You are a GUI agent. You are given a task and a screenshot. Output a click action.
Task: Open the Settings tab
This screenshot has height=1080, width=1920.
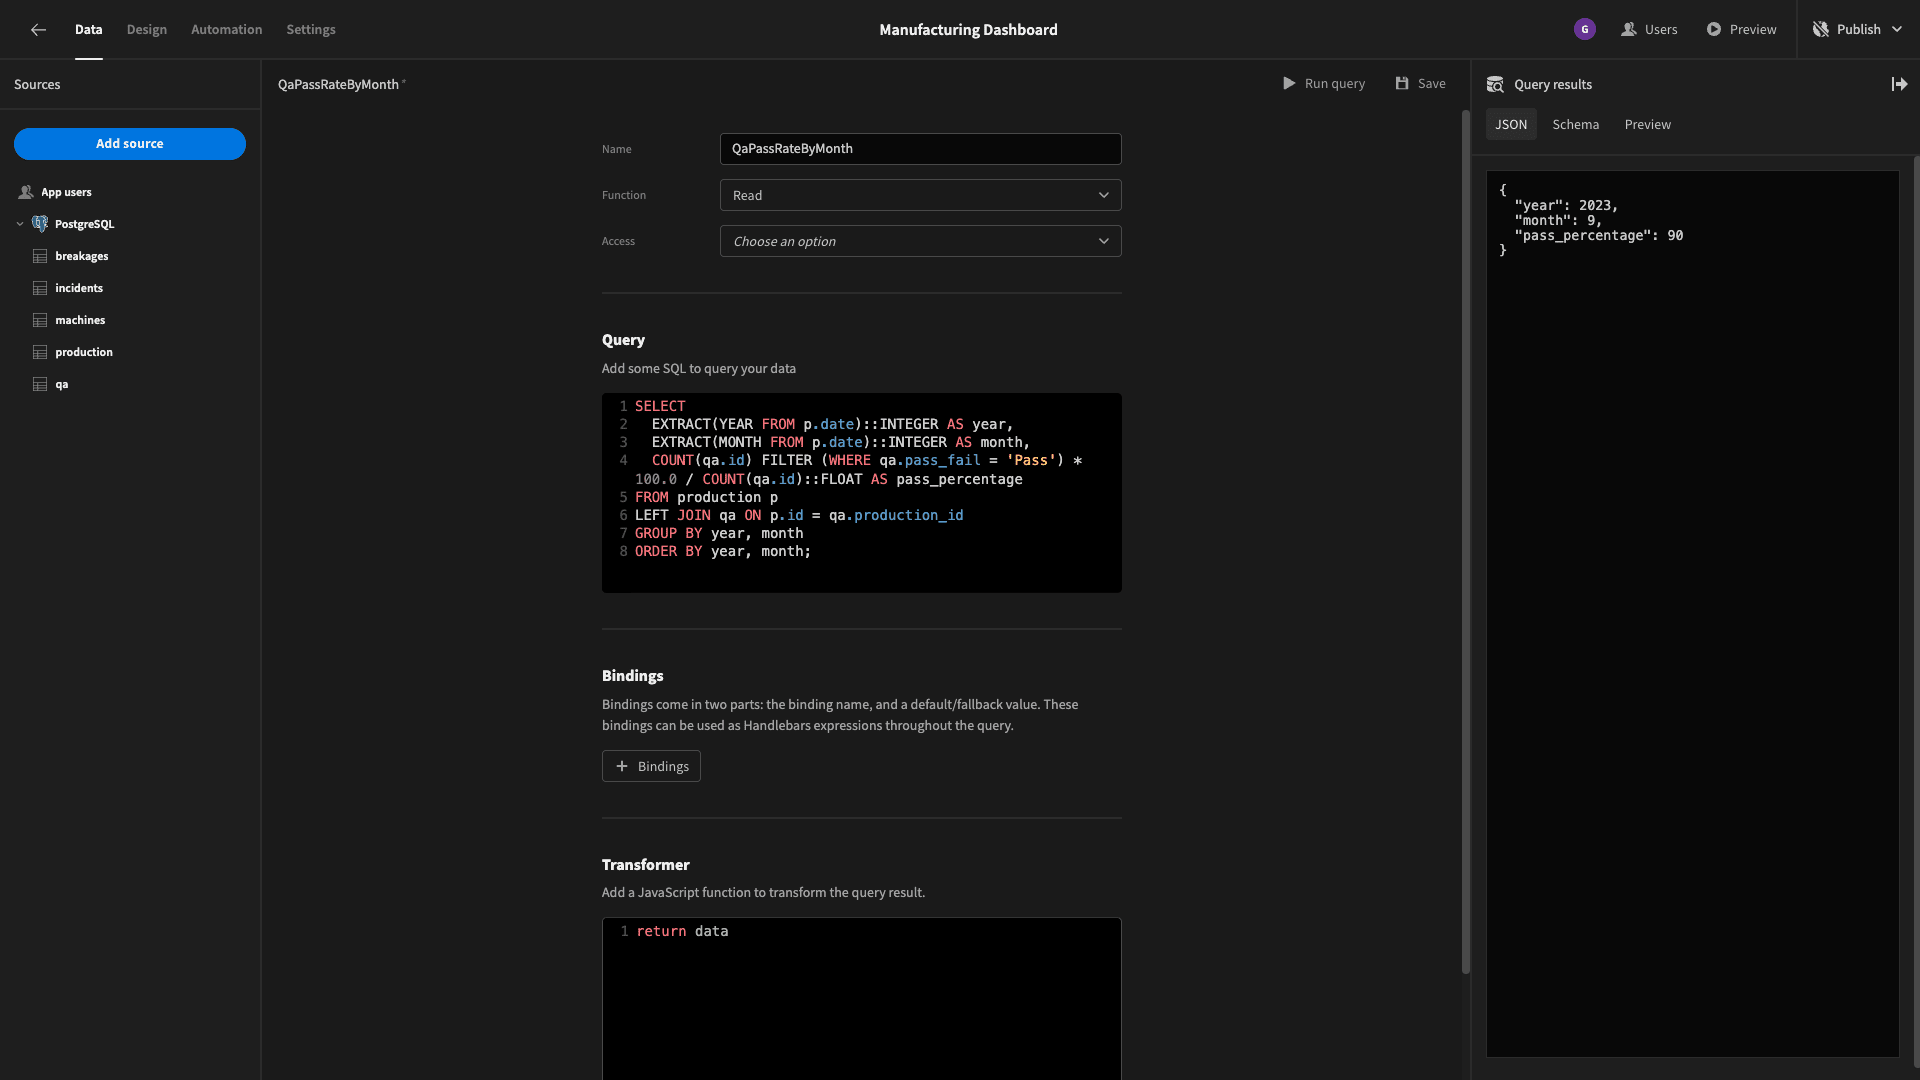pos(311,30)
